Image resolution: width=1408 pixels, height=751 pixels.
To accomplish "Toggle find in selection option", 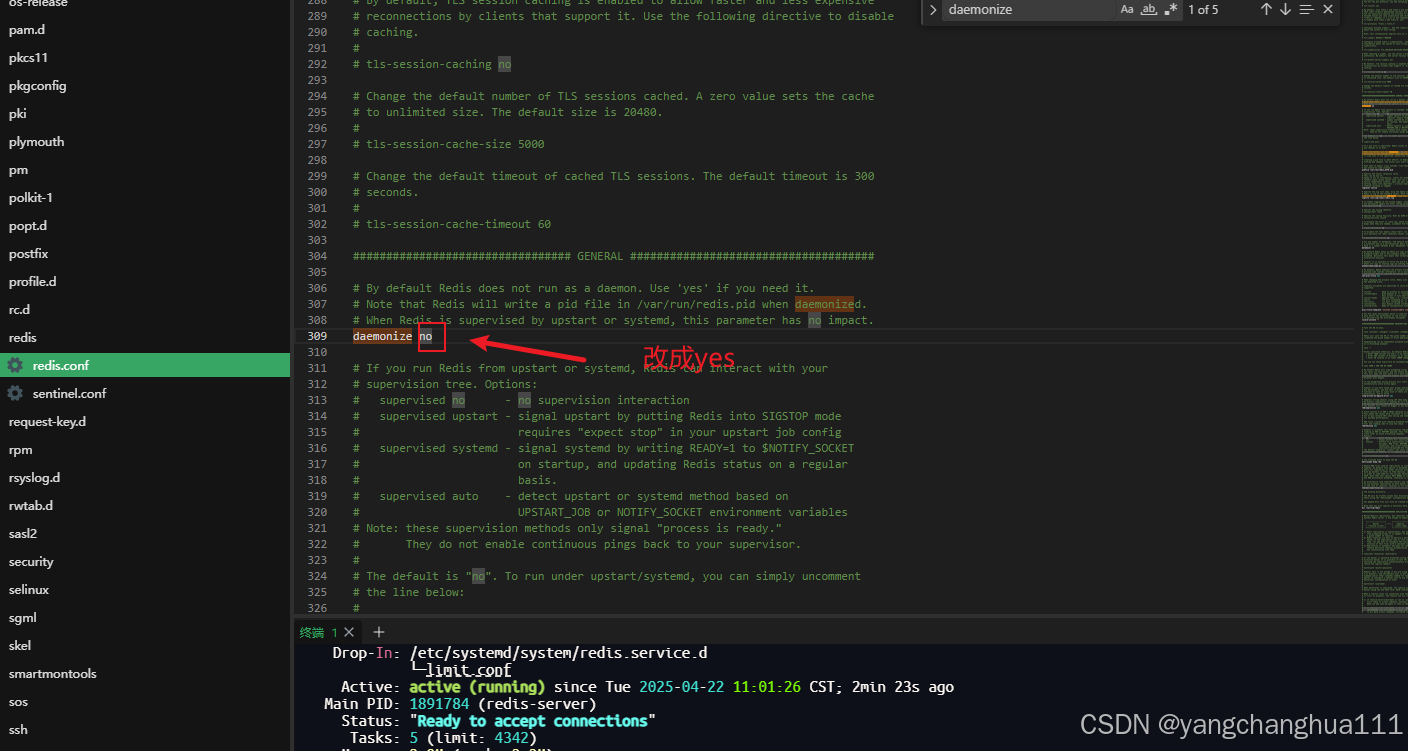I will coord(1306,10).
